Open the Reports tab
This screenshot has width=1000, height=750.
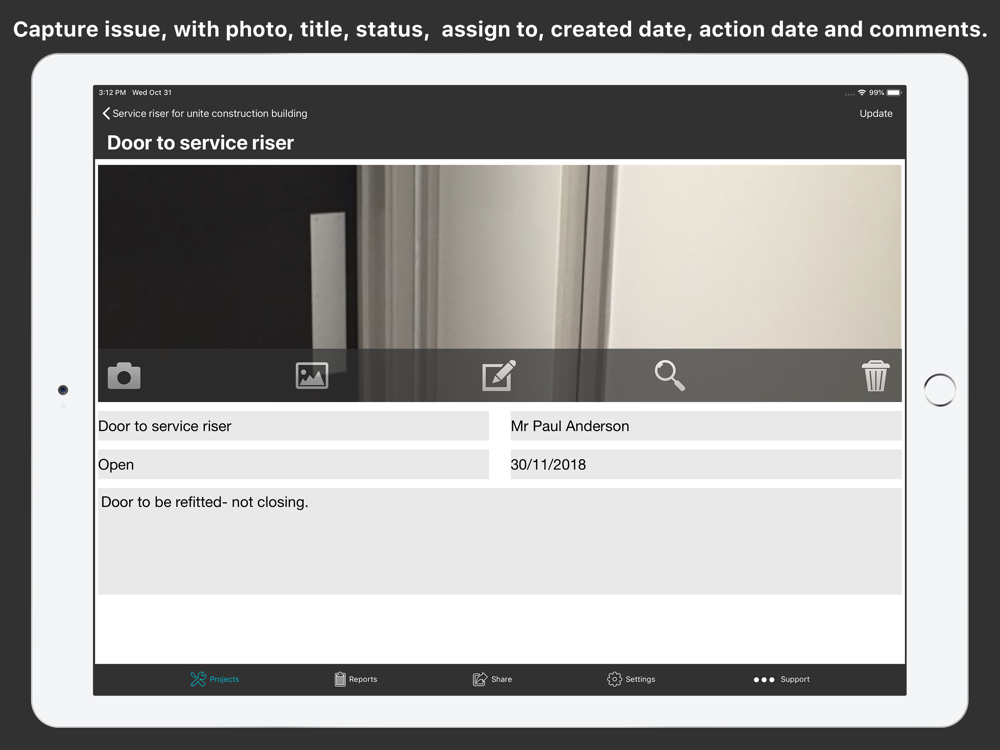coord(356,679)
